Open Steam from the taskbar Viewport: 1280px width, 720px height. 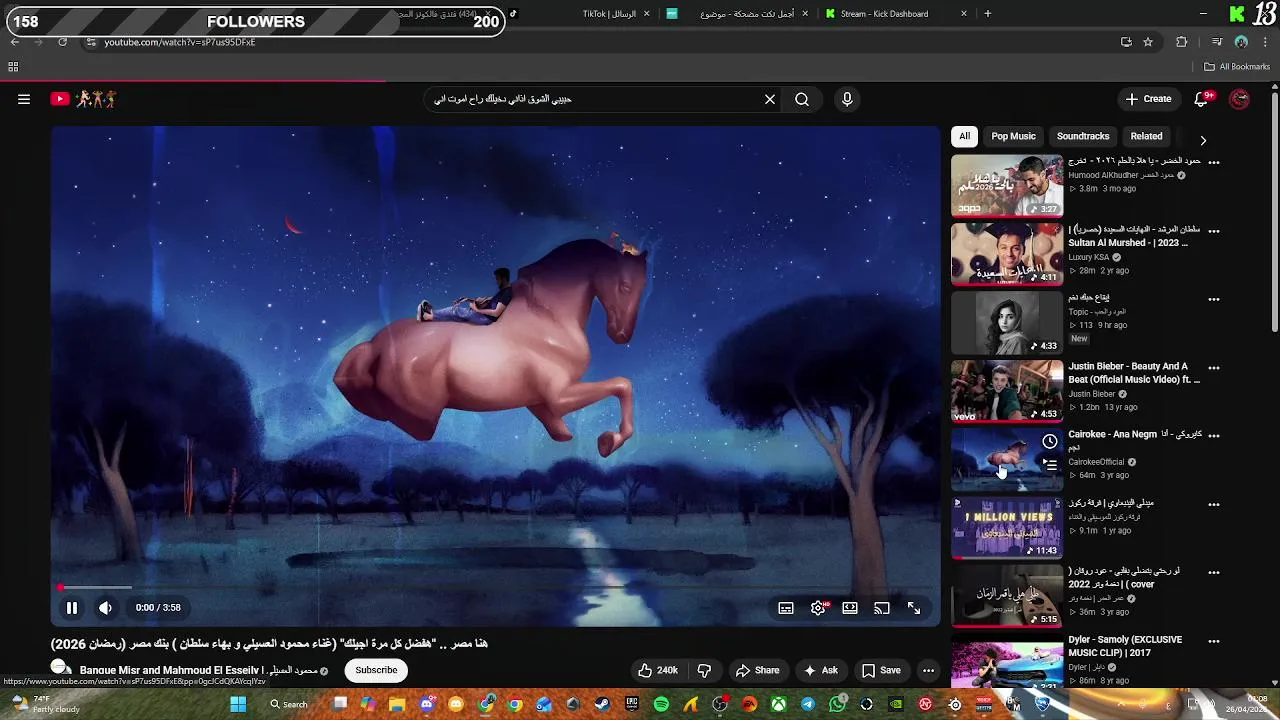[x=602, y=704]
